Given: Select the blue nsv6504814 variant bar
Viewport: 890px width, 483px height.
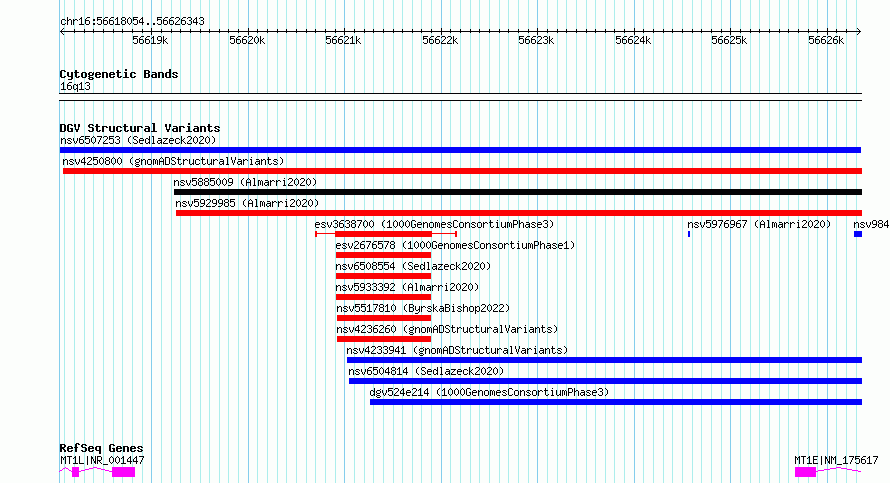Looking at the screenshot, I should (x=605, y=381).
